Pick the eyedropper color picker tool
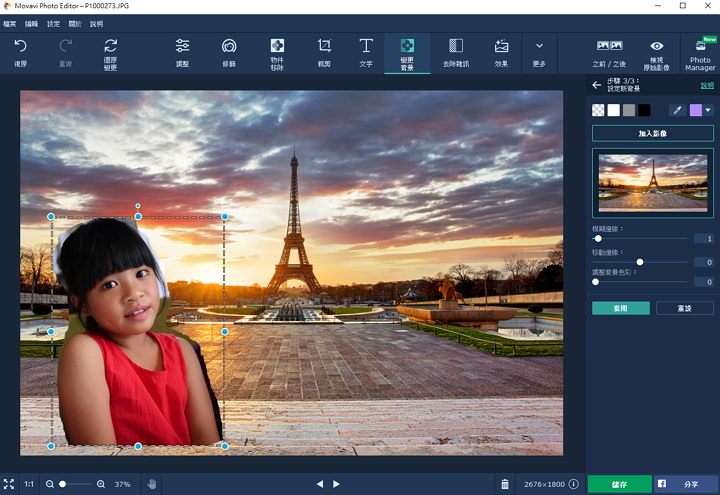This screenshot has height=495, width=720. click(677, 110)
